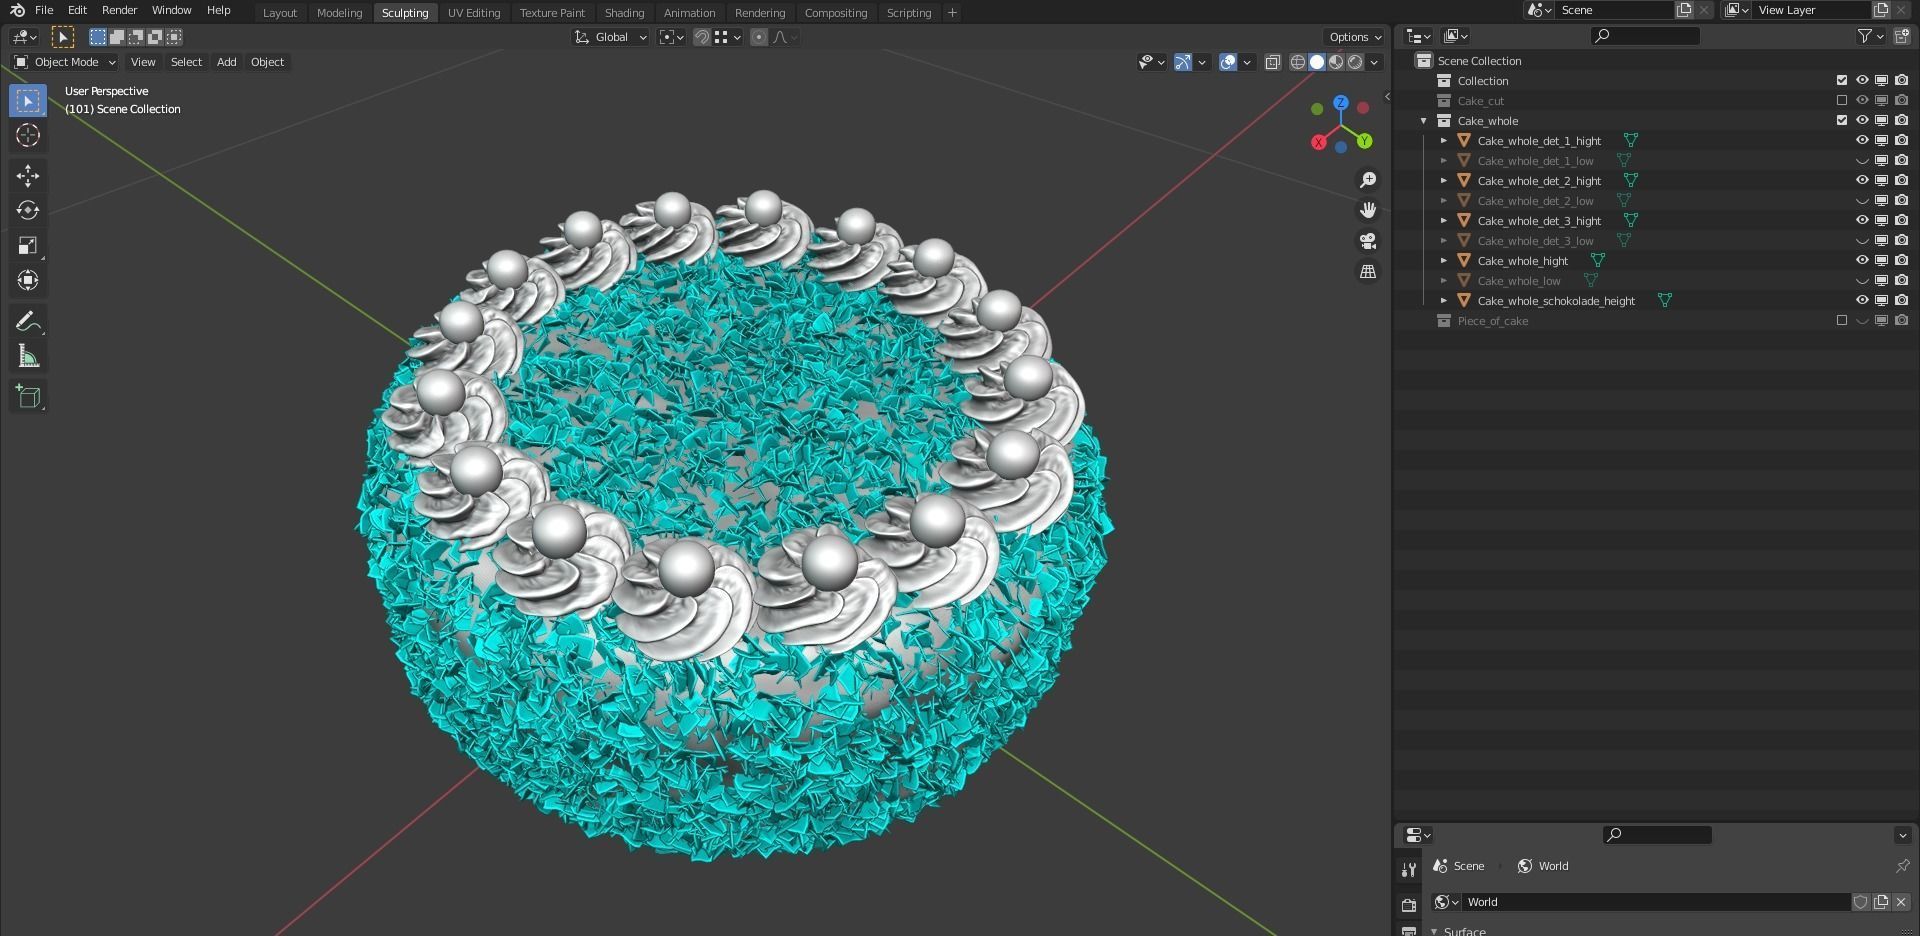Switch to the UV Editing workspace tab
This screenshot has height=936, width=1920.
[x=474, y=13]
